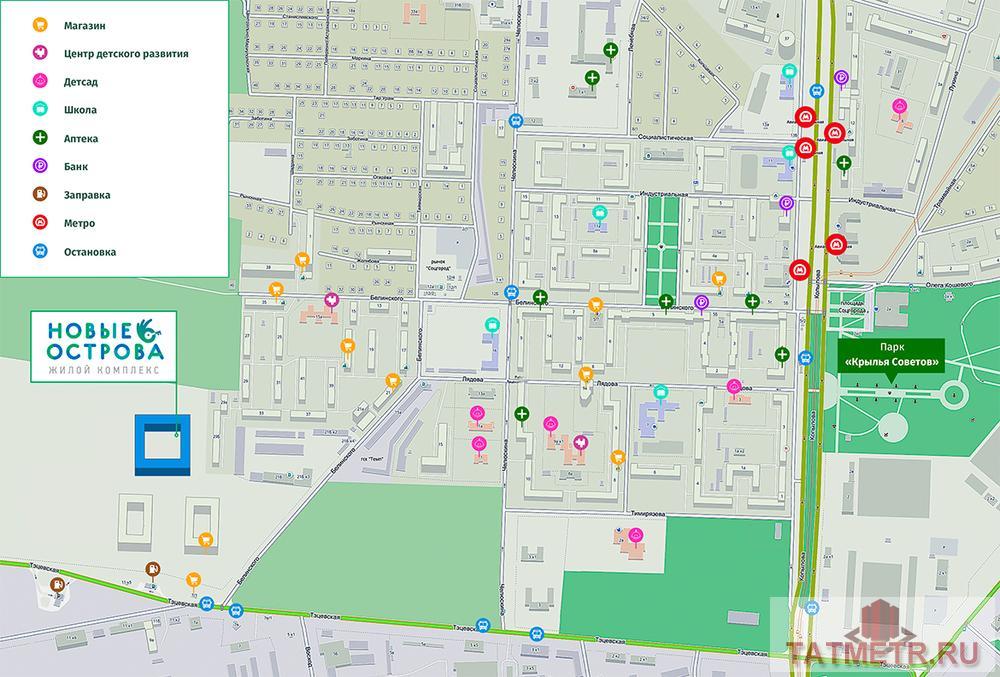Select the blue Остановка bus legend icon

(40, 251)
